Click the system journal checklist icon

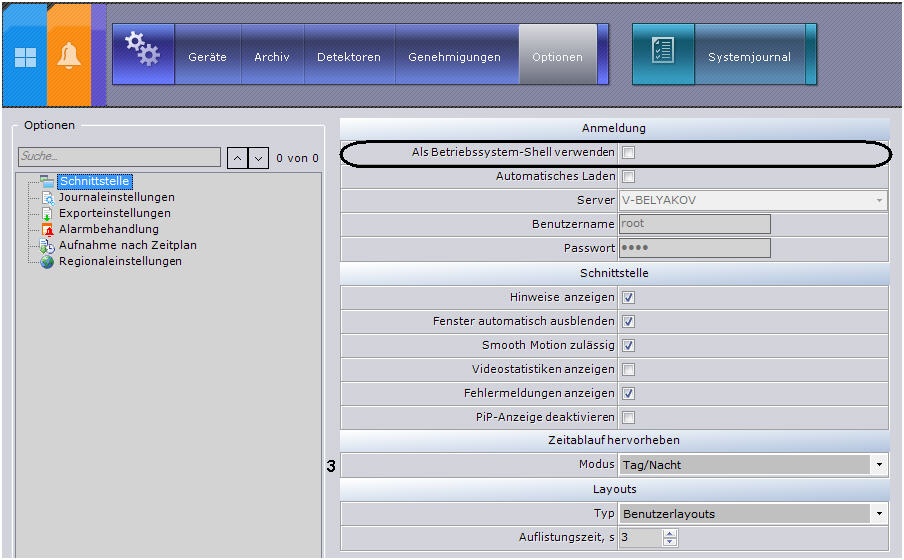(662, 52)
